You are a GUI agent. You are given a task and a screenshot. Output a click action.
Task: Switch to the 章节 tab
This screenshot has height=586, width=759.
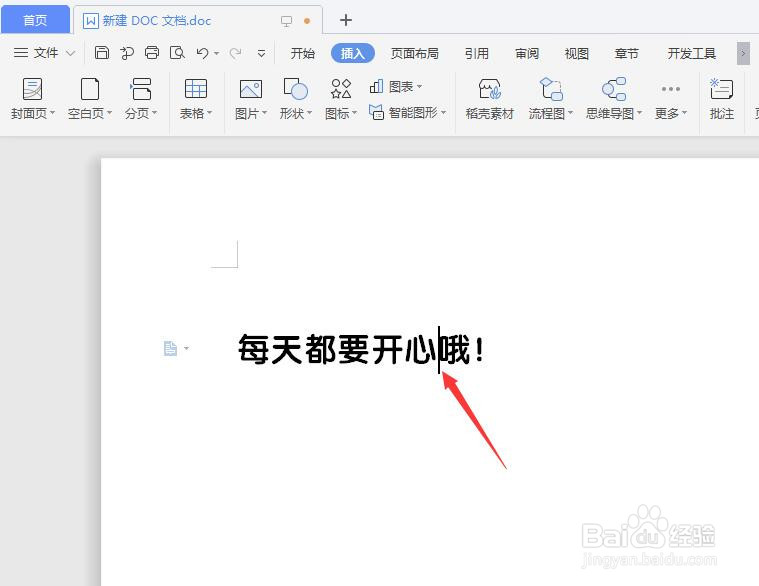click(626, 53)
